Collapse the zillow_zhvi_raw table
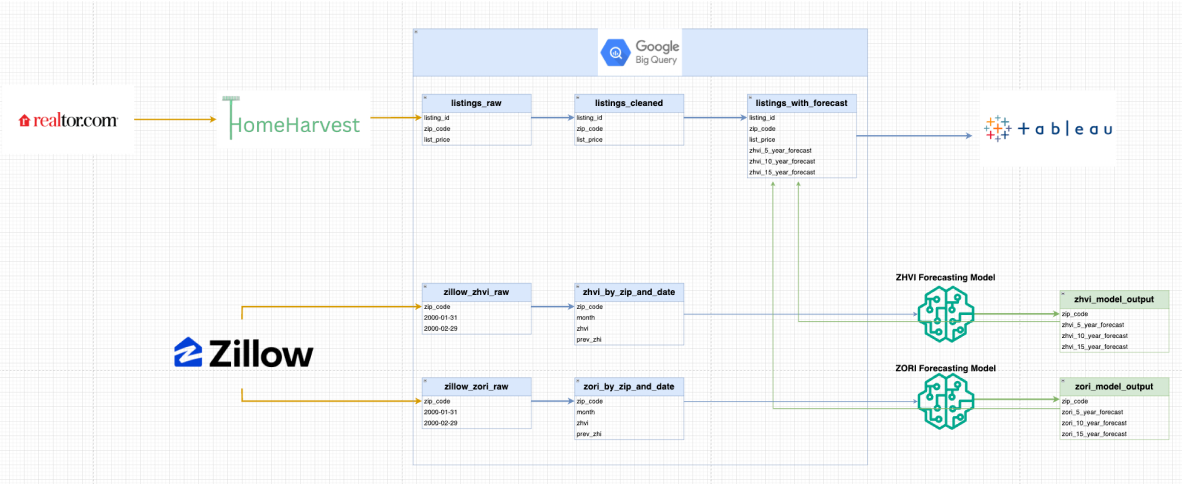The width and height of the screenshot is (1182, 484). (x=424, y=287)
